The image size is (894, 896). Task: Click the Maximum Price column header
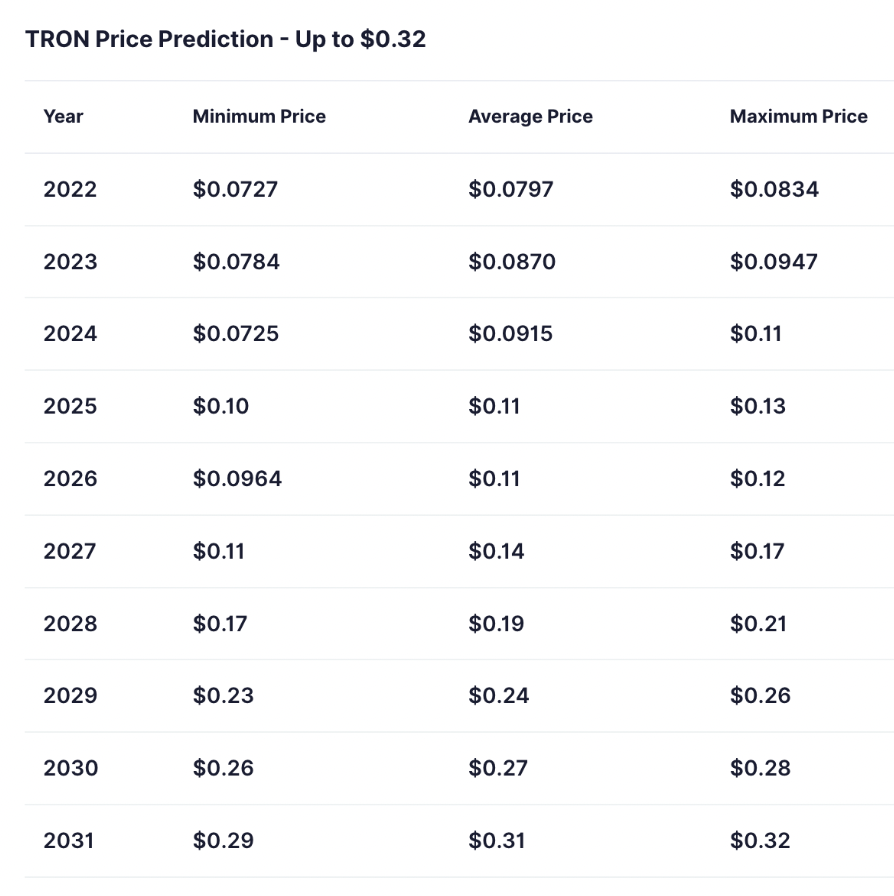click(x=798, y=116)
